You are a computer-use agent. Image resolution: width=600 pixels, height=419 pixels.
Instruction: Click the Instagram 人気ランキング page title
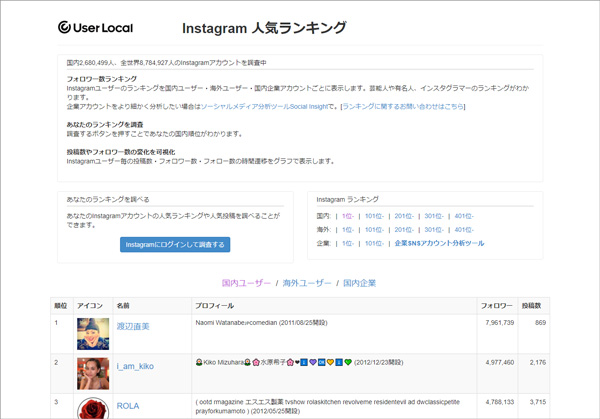(x=264, y=28)
